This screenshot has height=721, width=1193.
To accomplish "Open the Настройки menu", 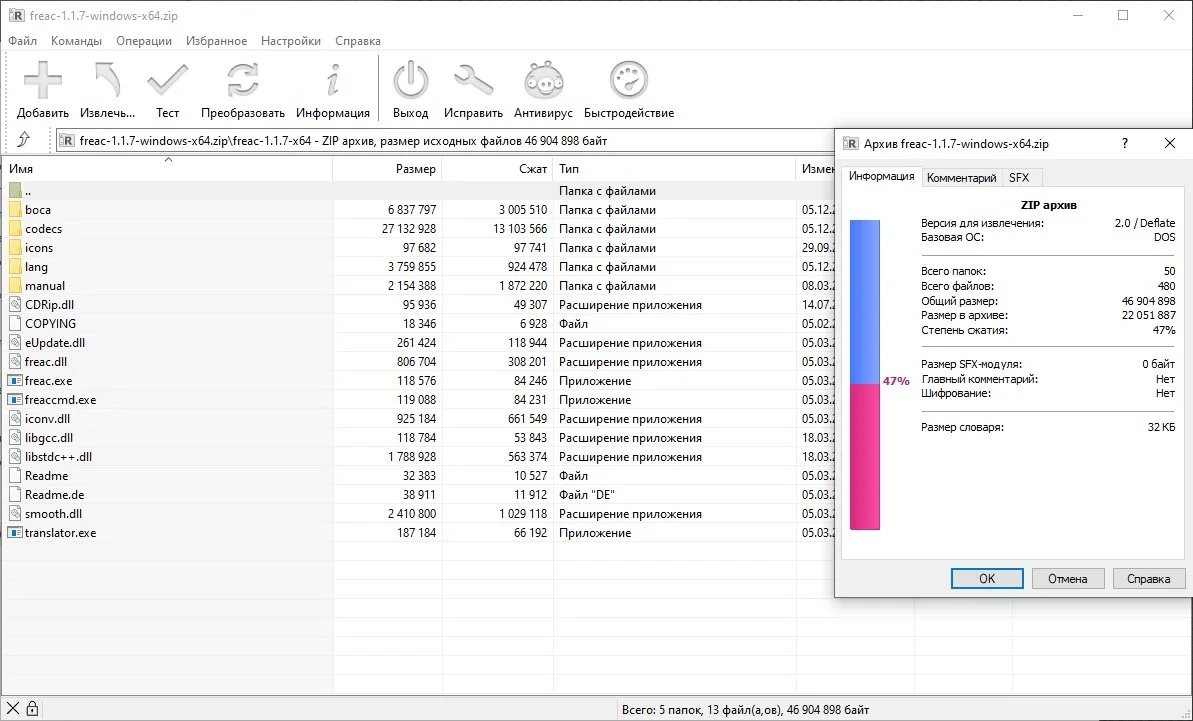I will (291, 41).
